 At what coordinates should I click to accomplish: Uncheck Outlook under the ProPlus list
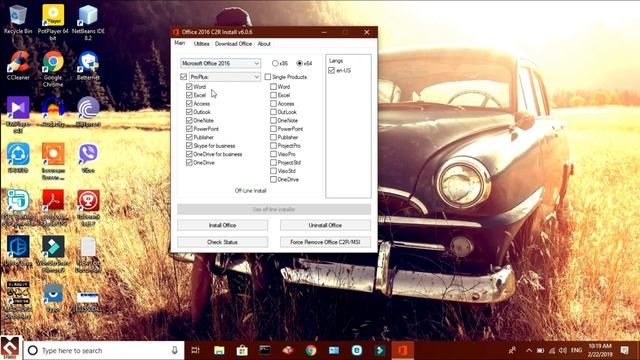[189, 112]
